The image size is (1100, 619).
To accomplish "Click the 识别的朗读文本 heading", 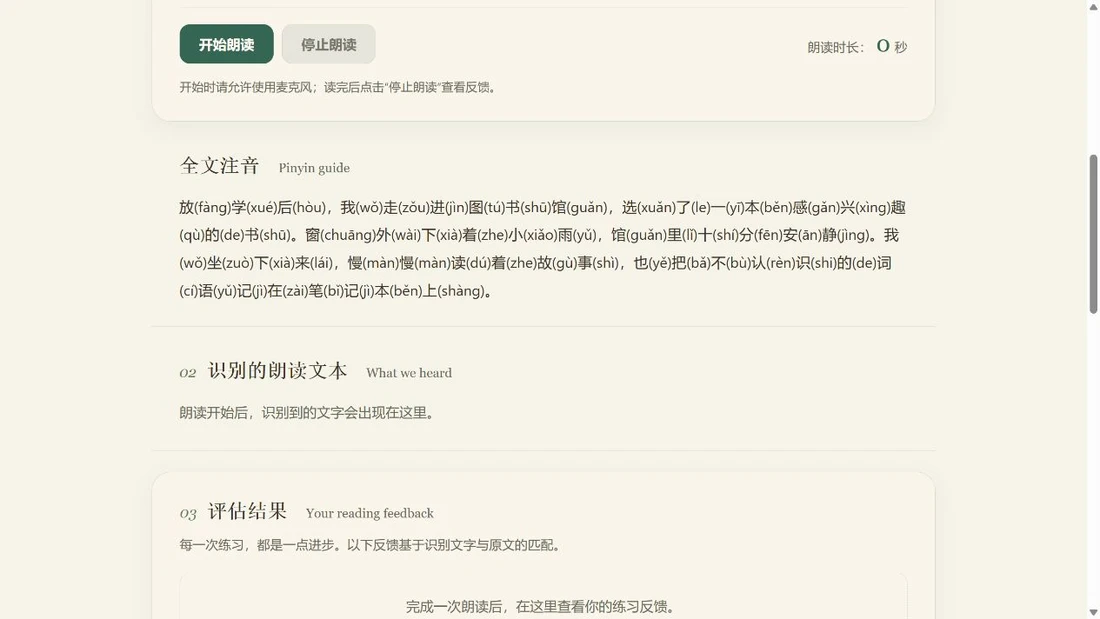I will (278, 371).
